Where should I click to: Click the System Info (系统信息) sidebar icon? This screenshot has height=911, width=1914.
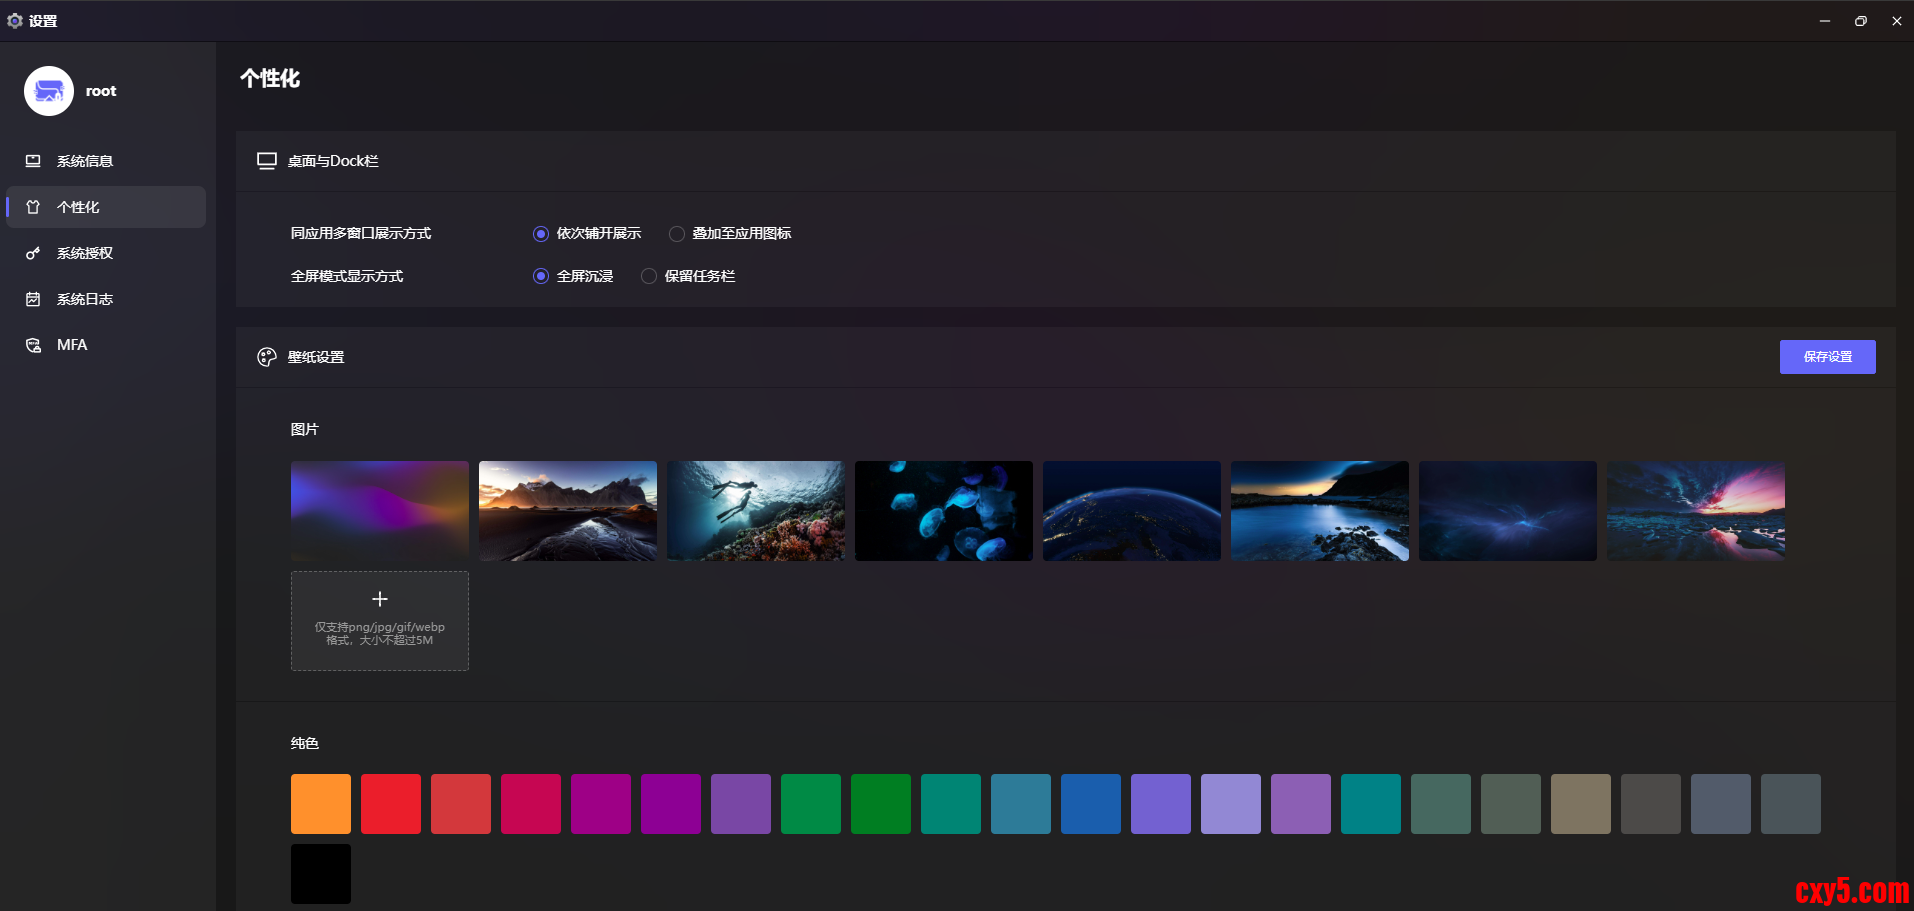click(x=33, y=161)
